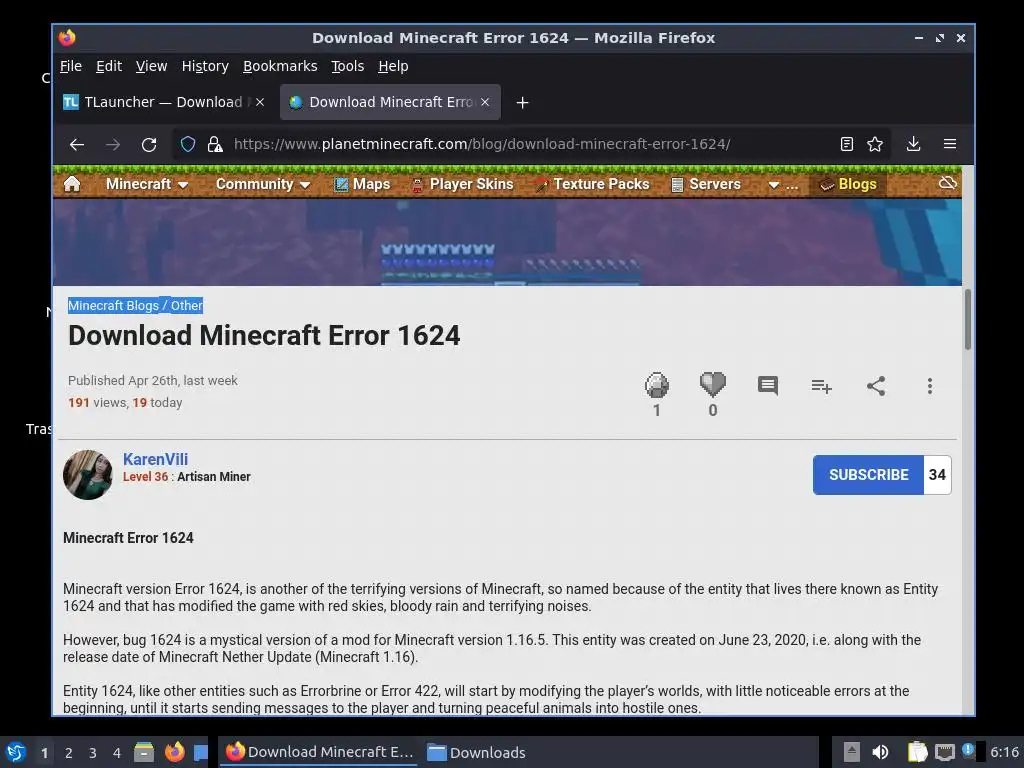Favorite the blog with the heart icon
1024x768 pixels.
(712, 384)
